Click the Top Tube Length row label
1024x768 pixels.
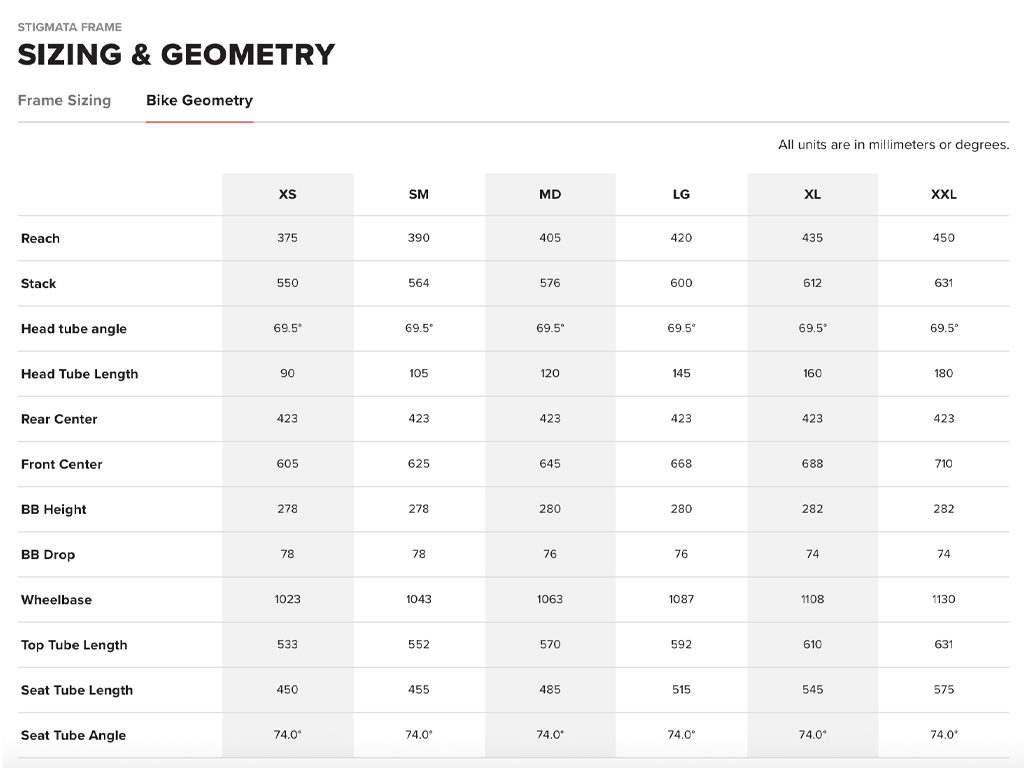pyautogui.click(x=74, y=645)
